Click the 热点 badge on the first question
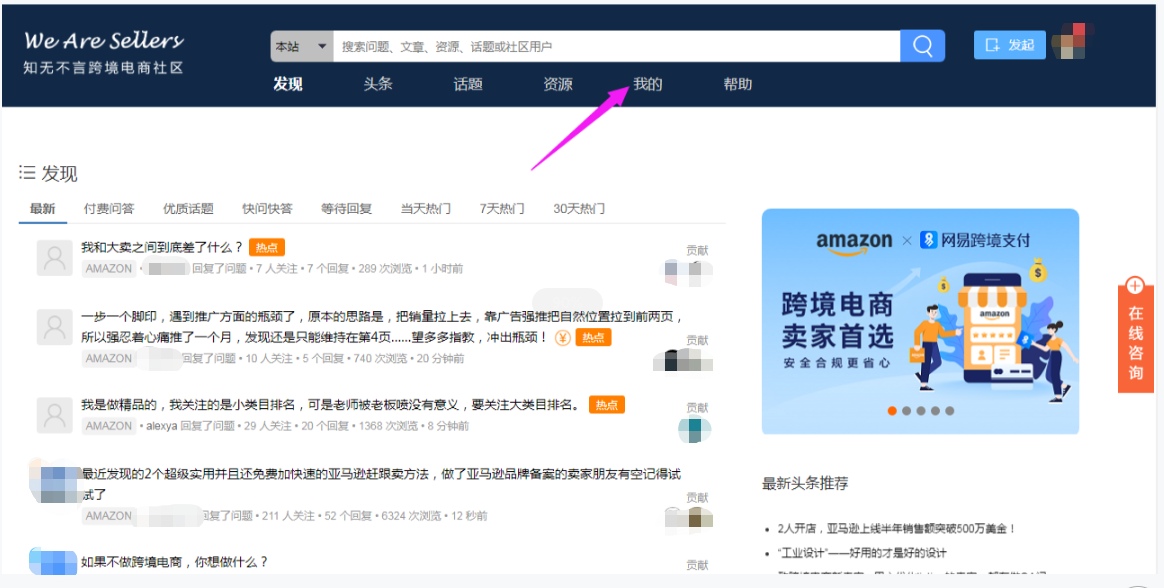Image resolution: width=1164 pixels, height=588 pixels. [x=266, y=246]
